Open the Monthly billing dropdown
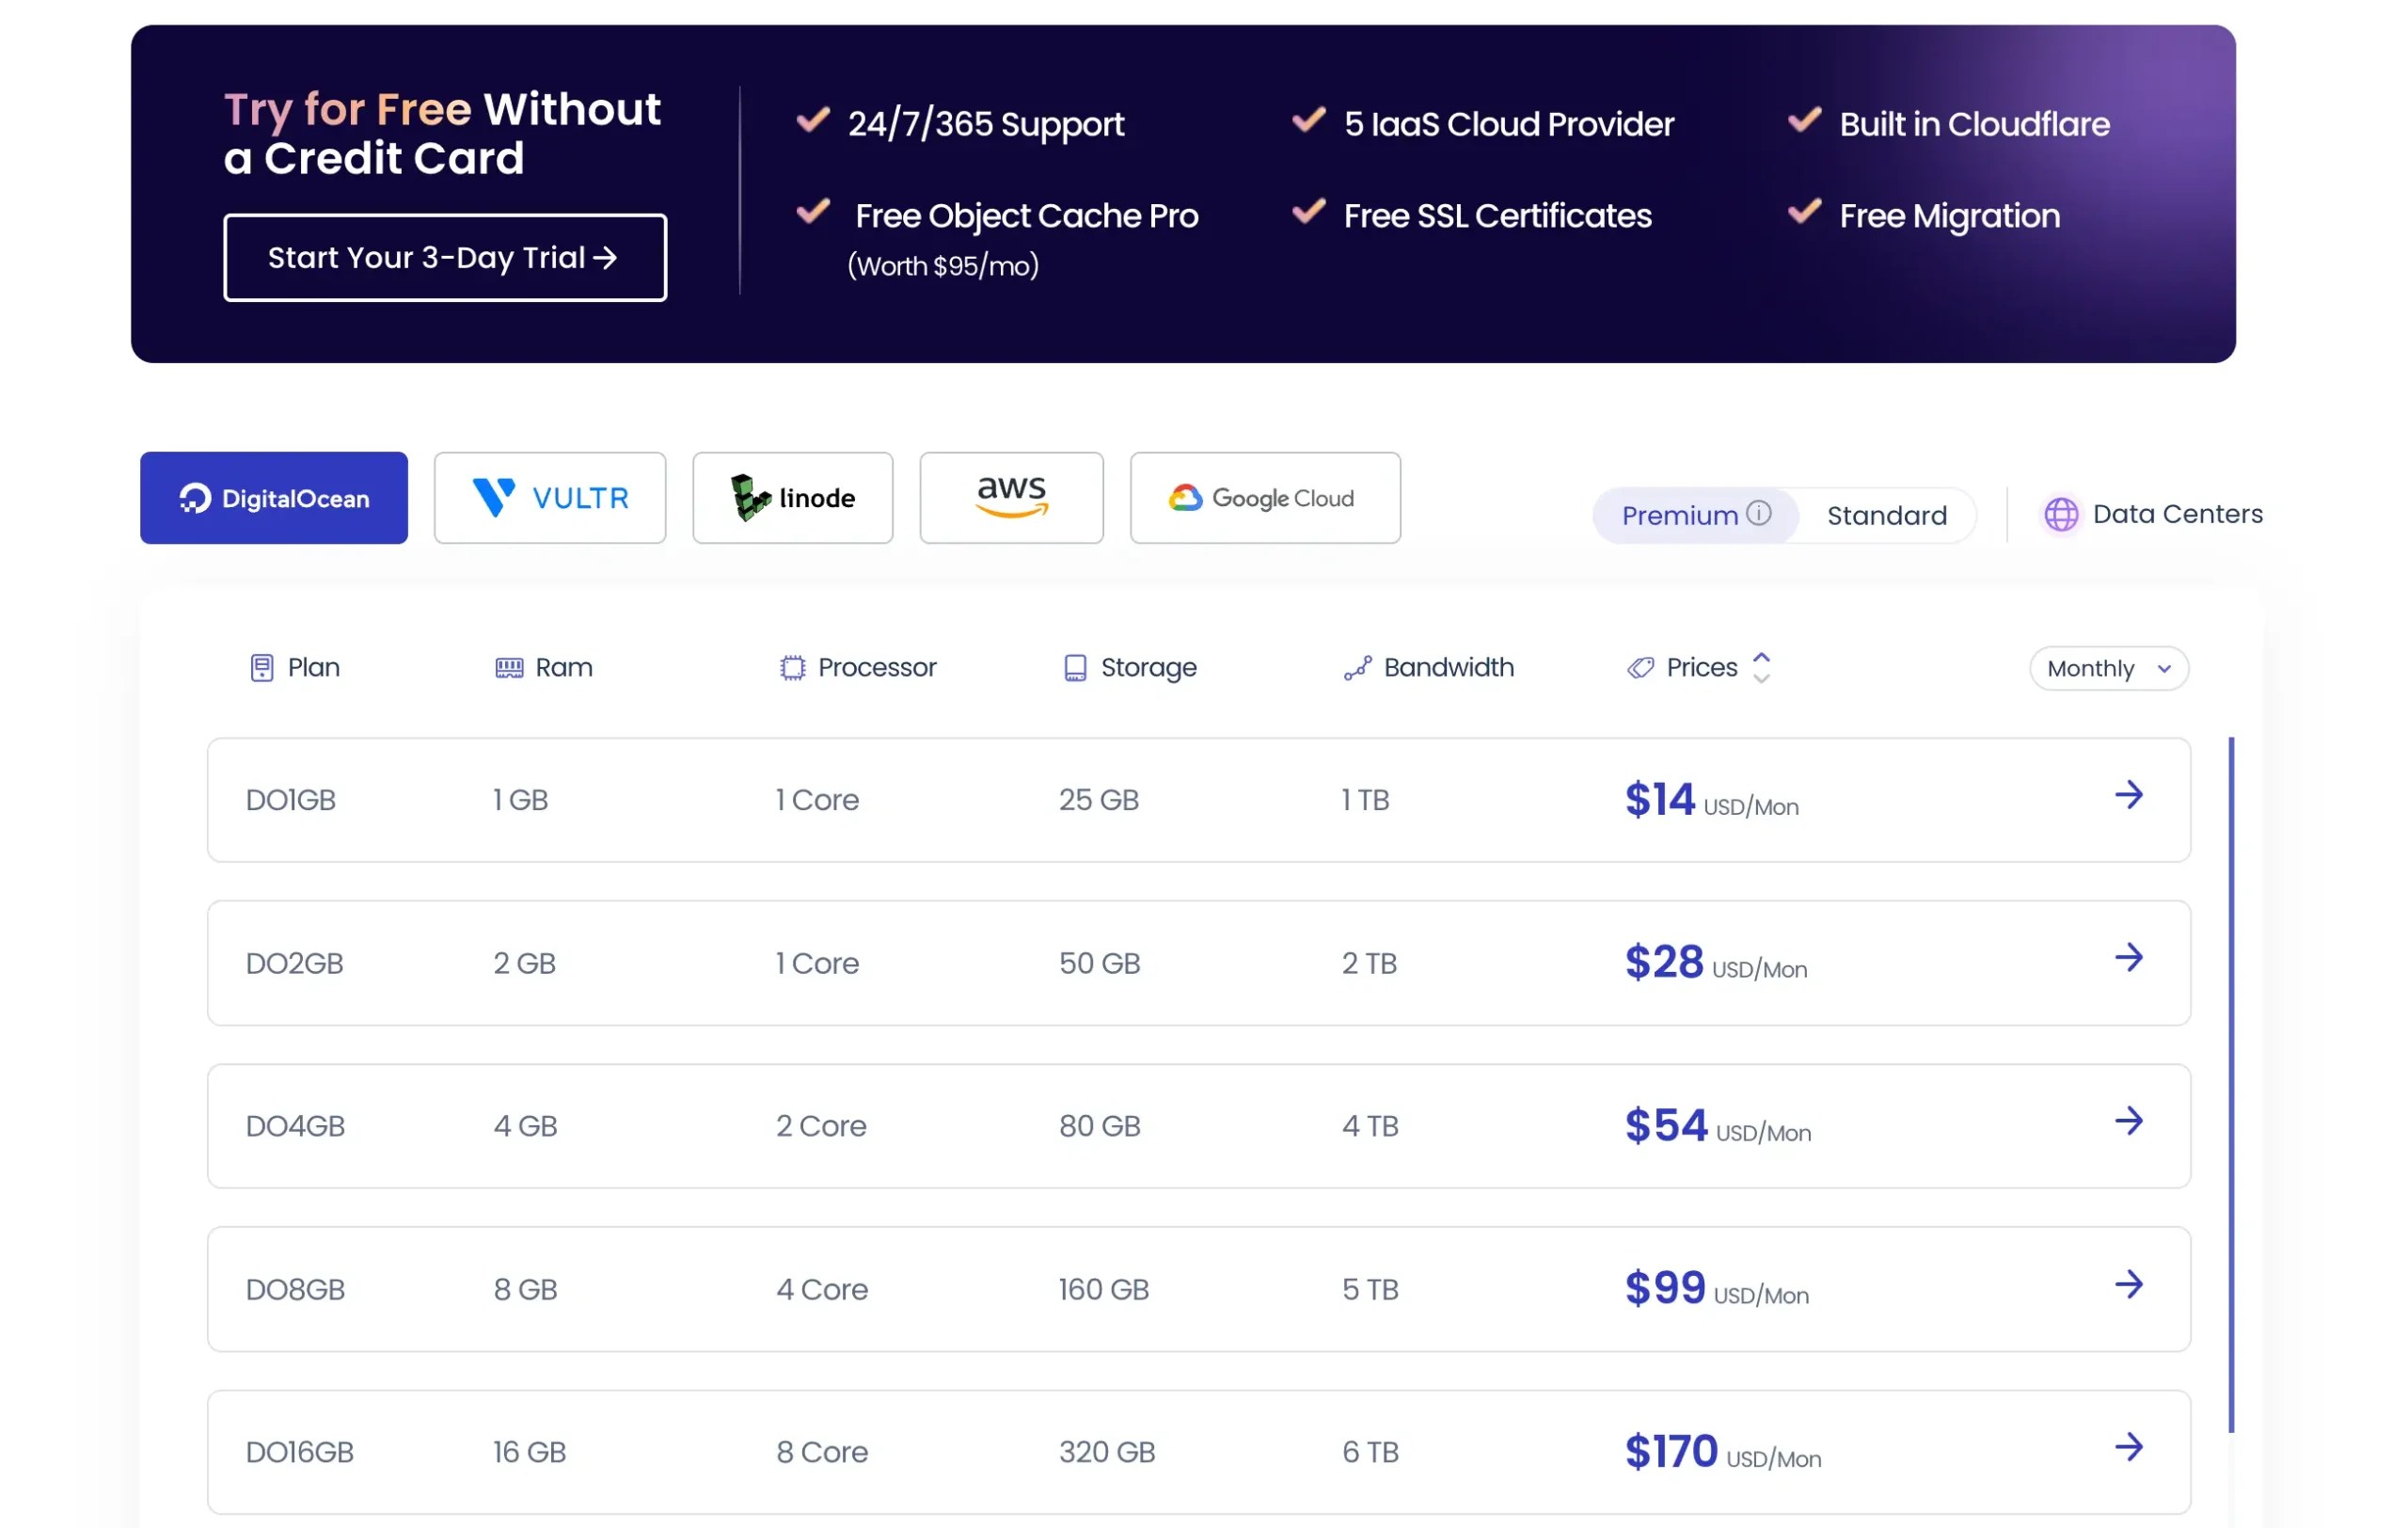Screen dimensions: 2408x1528 (x=2108, y=668)
